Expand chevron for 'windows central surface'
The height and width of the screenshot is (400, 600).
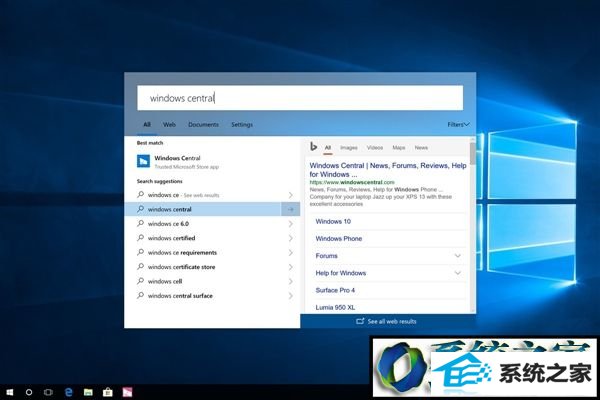pyautogui.click(x=290, y=296)
